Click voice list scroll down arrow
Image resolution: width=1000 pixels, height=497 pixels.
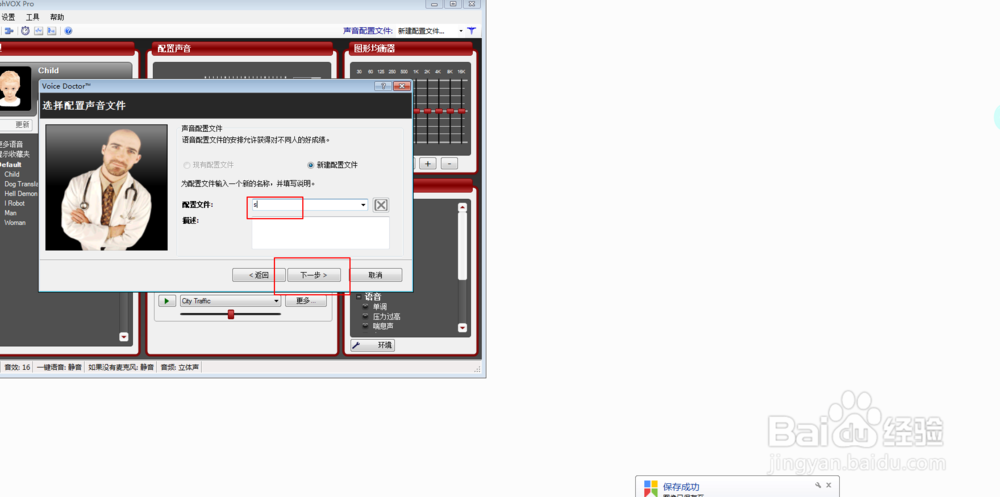point(124,337)
